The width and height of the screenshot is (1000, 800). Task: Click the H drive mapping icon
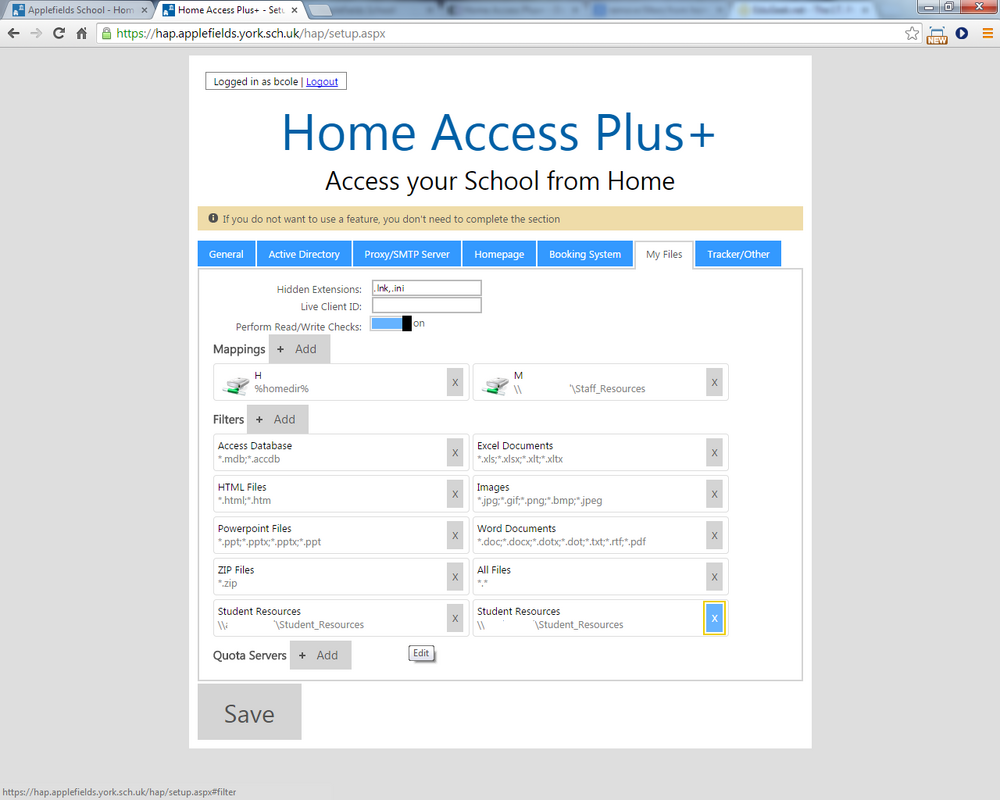[237, 385]
